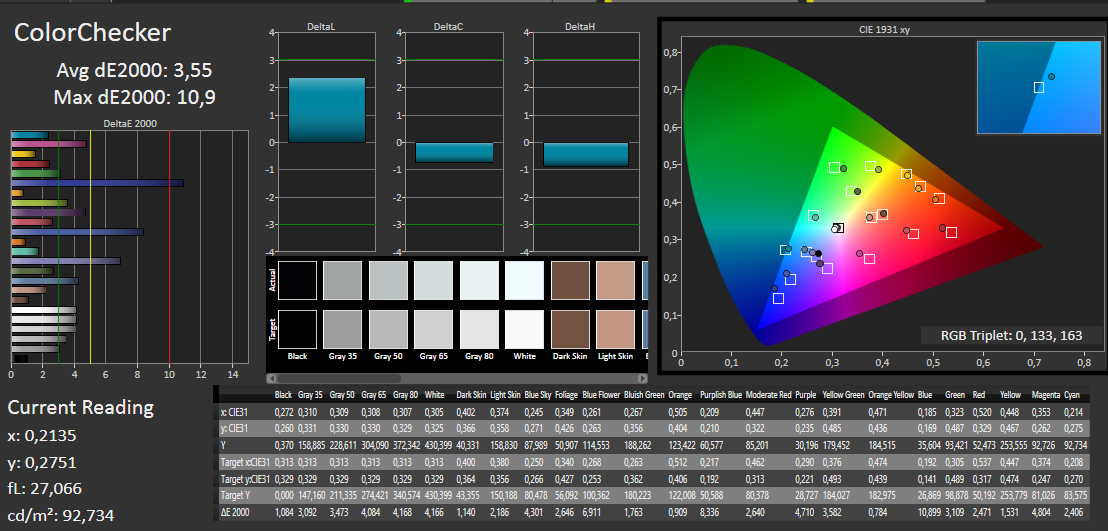Select the Target Gray 35 swatch
Screen dimensions: 1108x531
(343, 329)
